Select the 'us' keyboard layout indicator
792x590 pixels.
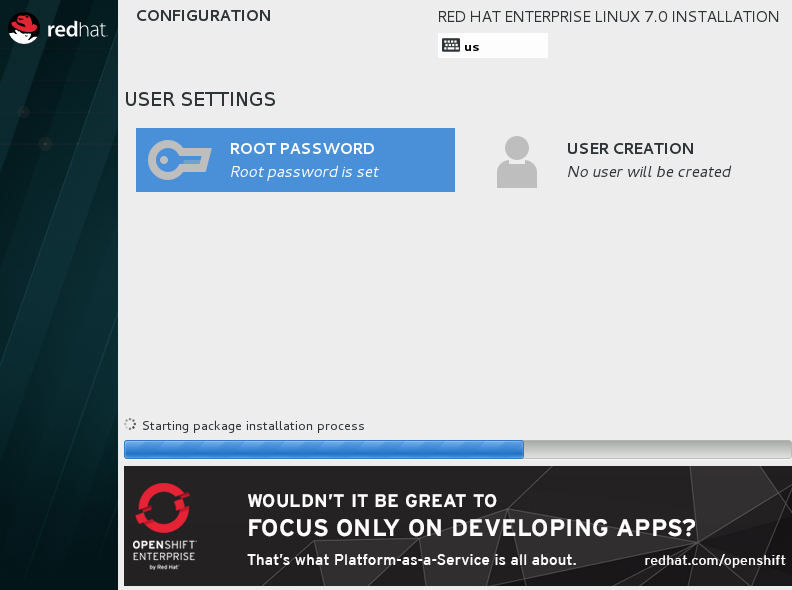coord(492,45)
